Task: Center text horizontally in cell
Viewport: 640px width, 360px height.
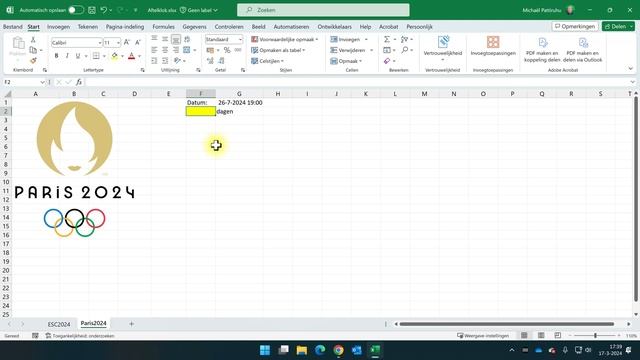Action: 165,50
